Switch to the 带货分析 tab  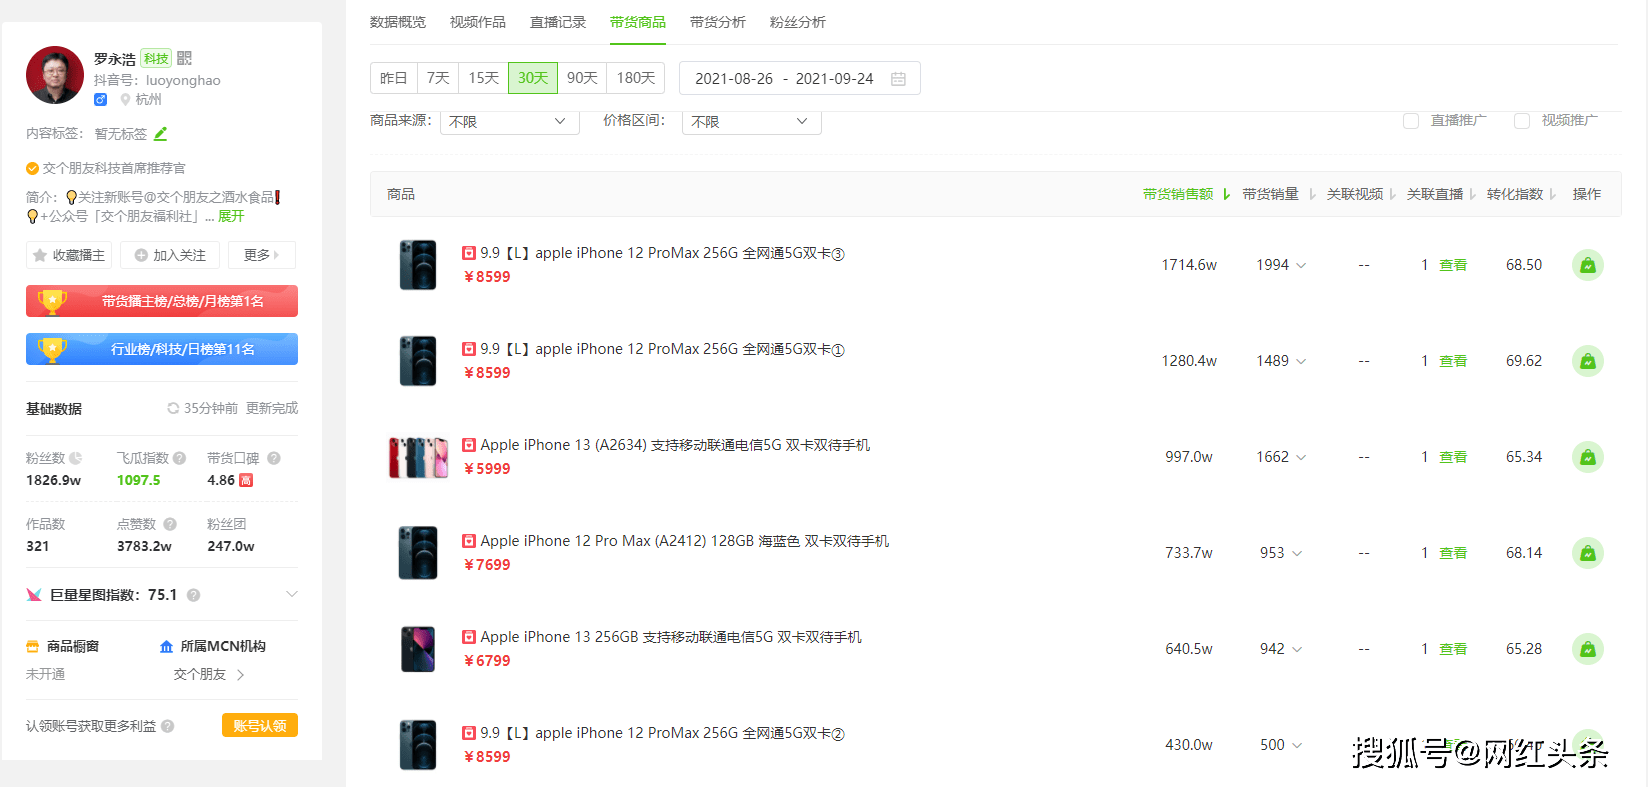pos(718,22)
